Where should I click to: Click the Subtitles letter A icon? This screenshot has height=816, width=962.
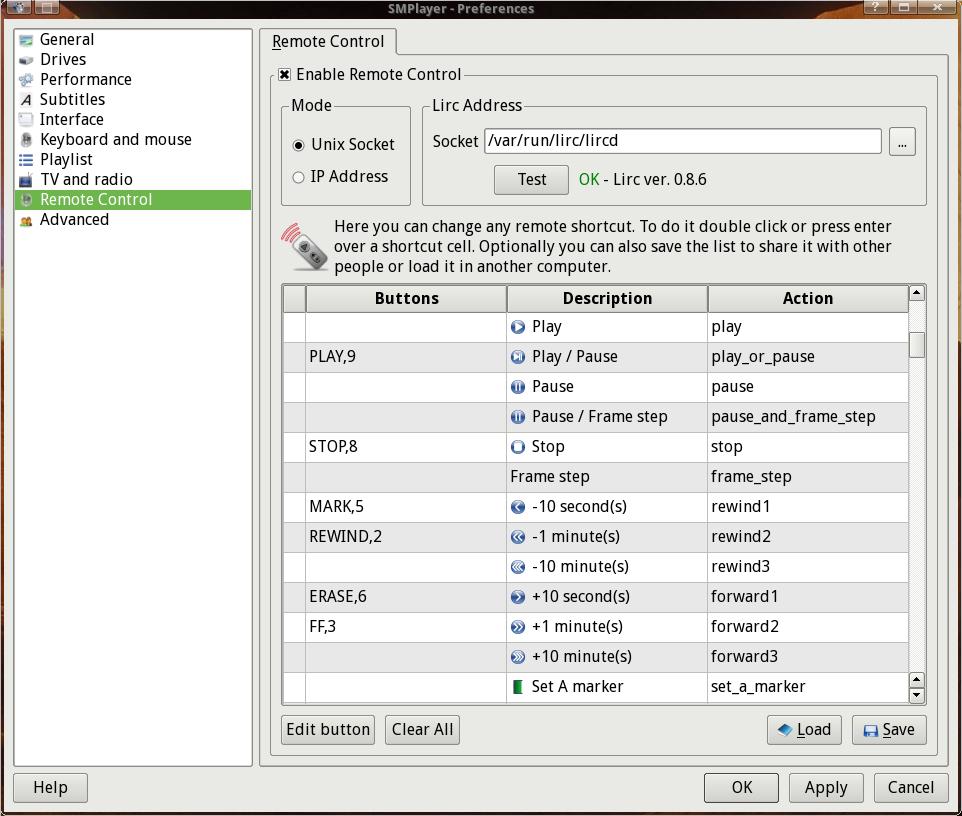(26, 100)
